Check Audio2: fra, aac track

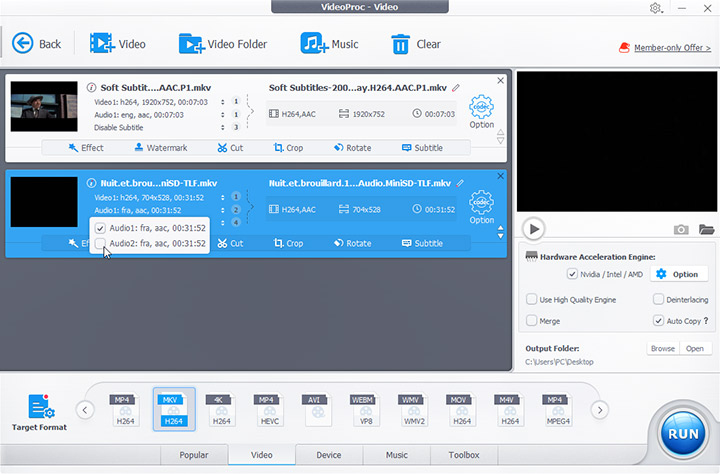pyautogui.click(x=100, y=243)
